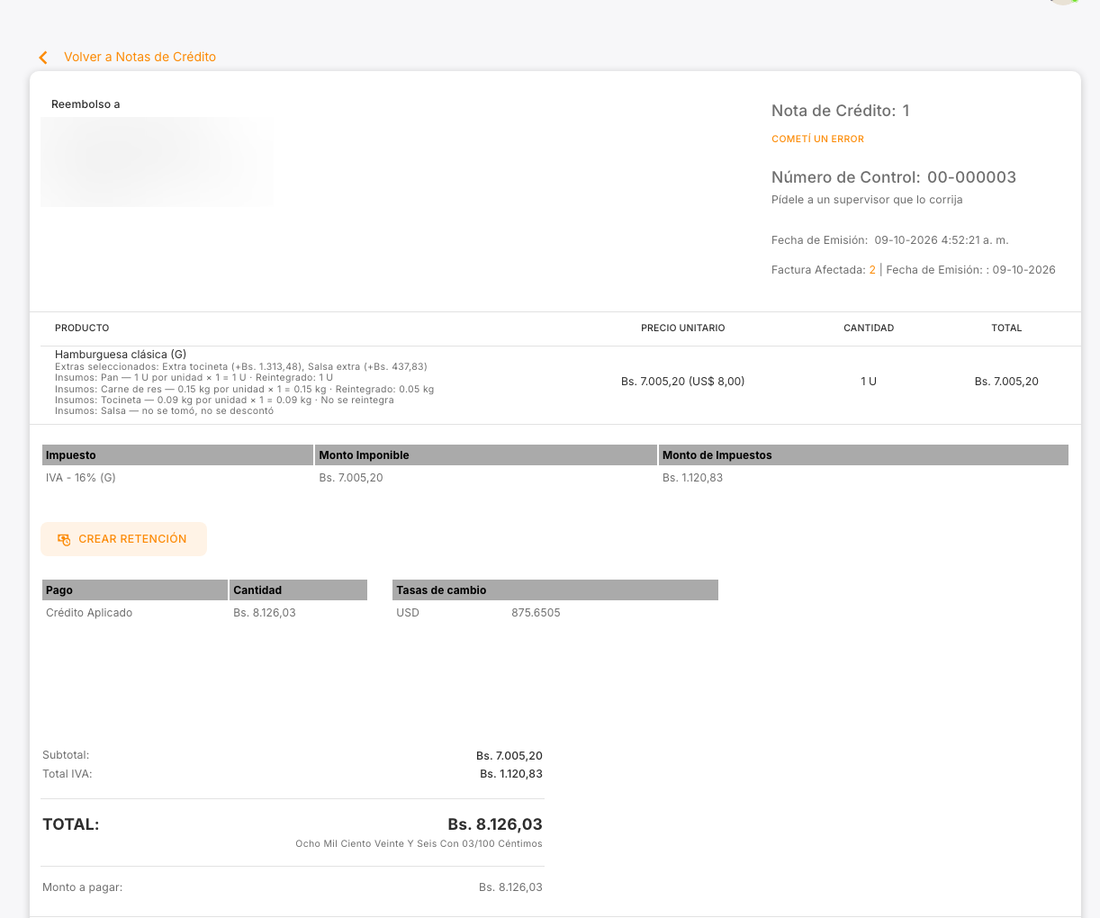Viewport: 1100px width, 918px height.
Task: Click the retention icon beside CREAR RETENCIÓN
Action: click(64, 539)
